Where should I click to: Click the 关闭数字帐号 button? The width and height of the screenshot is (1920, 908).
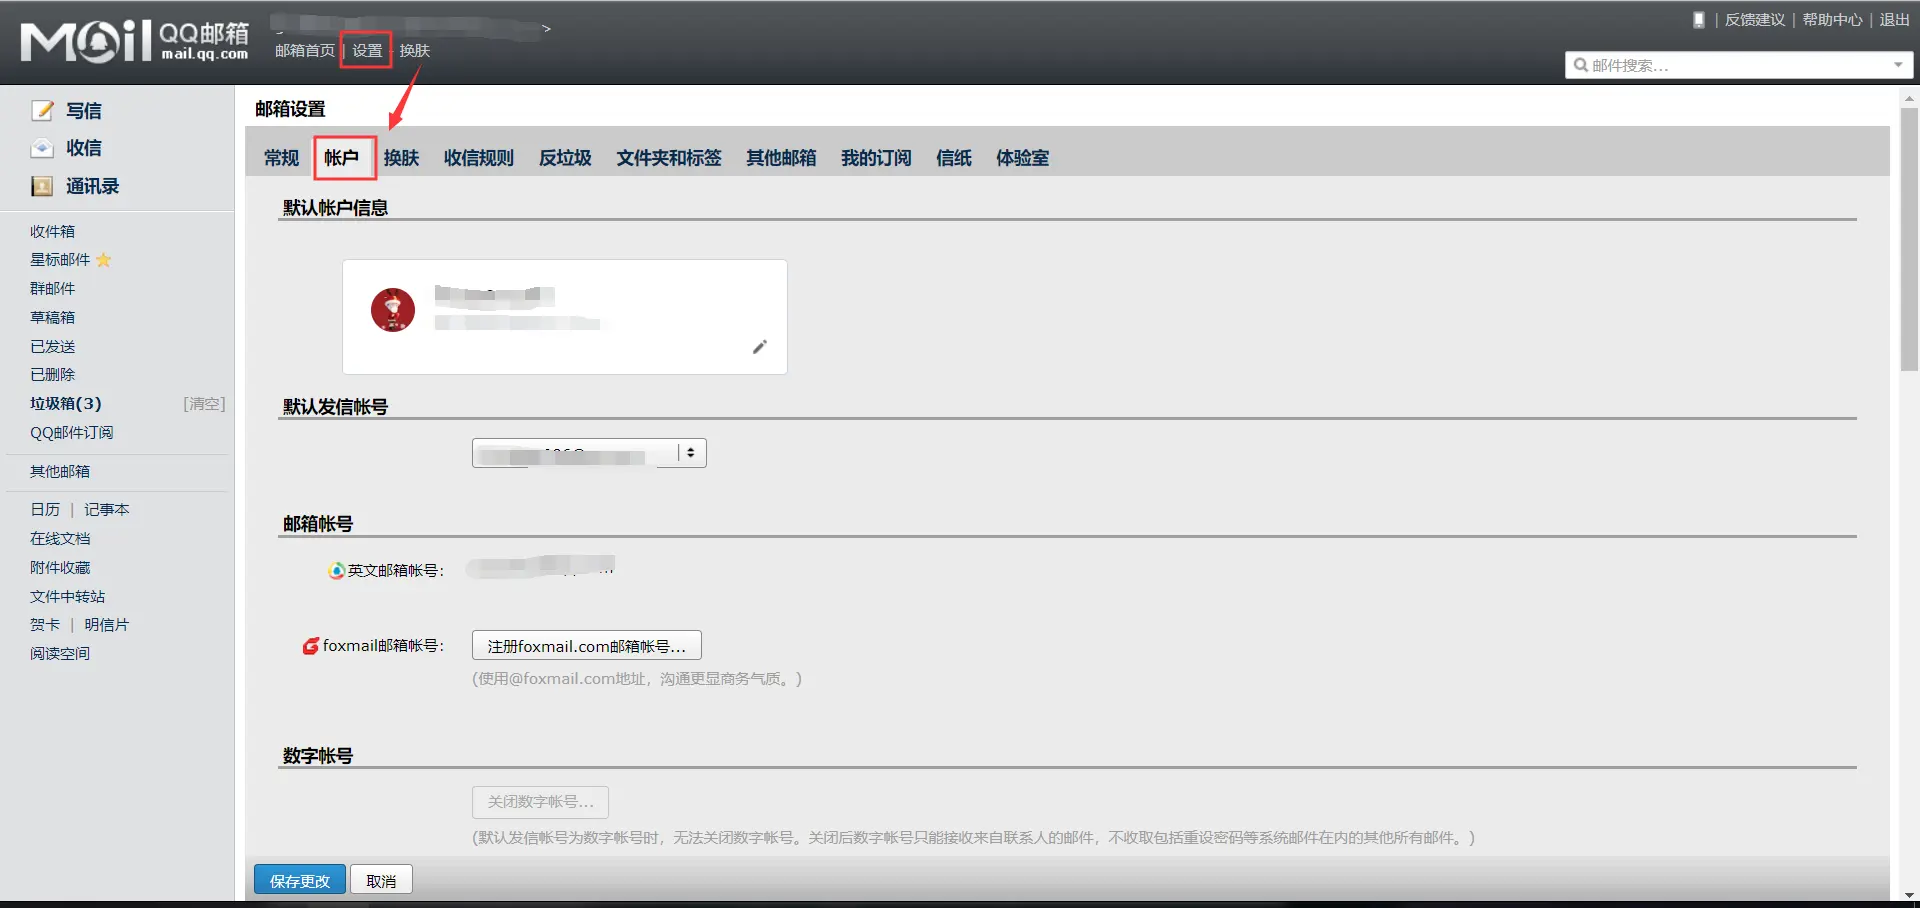(x=541, y=802)
